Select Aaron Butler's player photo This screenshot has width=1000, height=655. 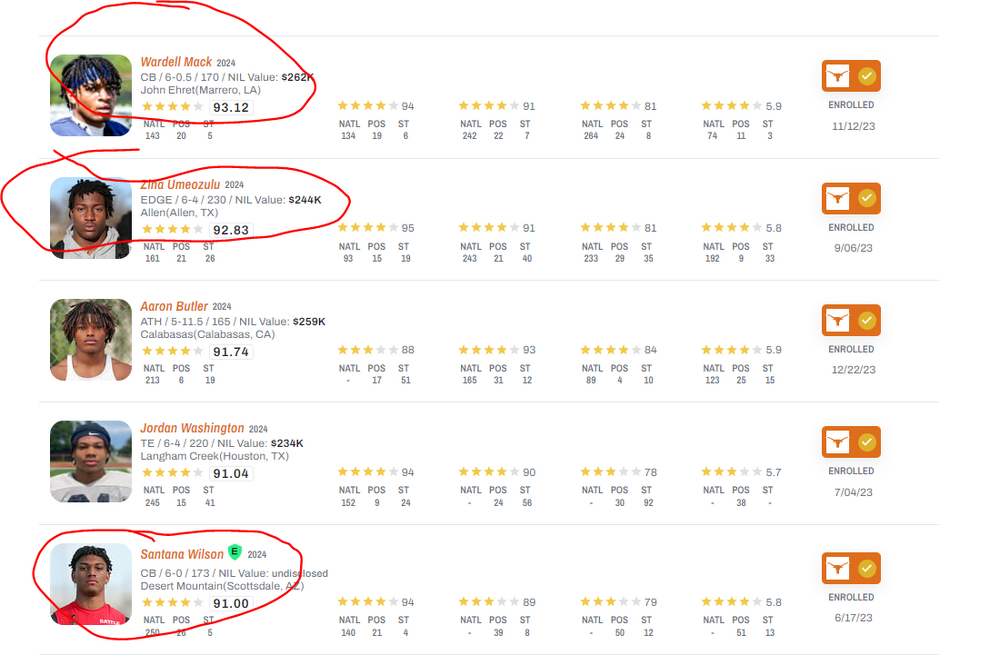[91, 340]
